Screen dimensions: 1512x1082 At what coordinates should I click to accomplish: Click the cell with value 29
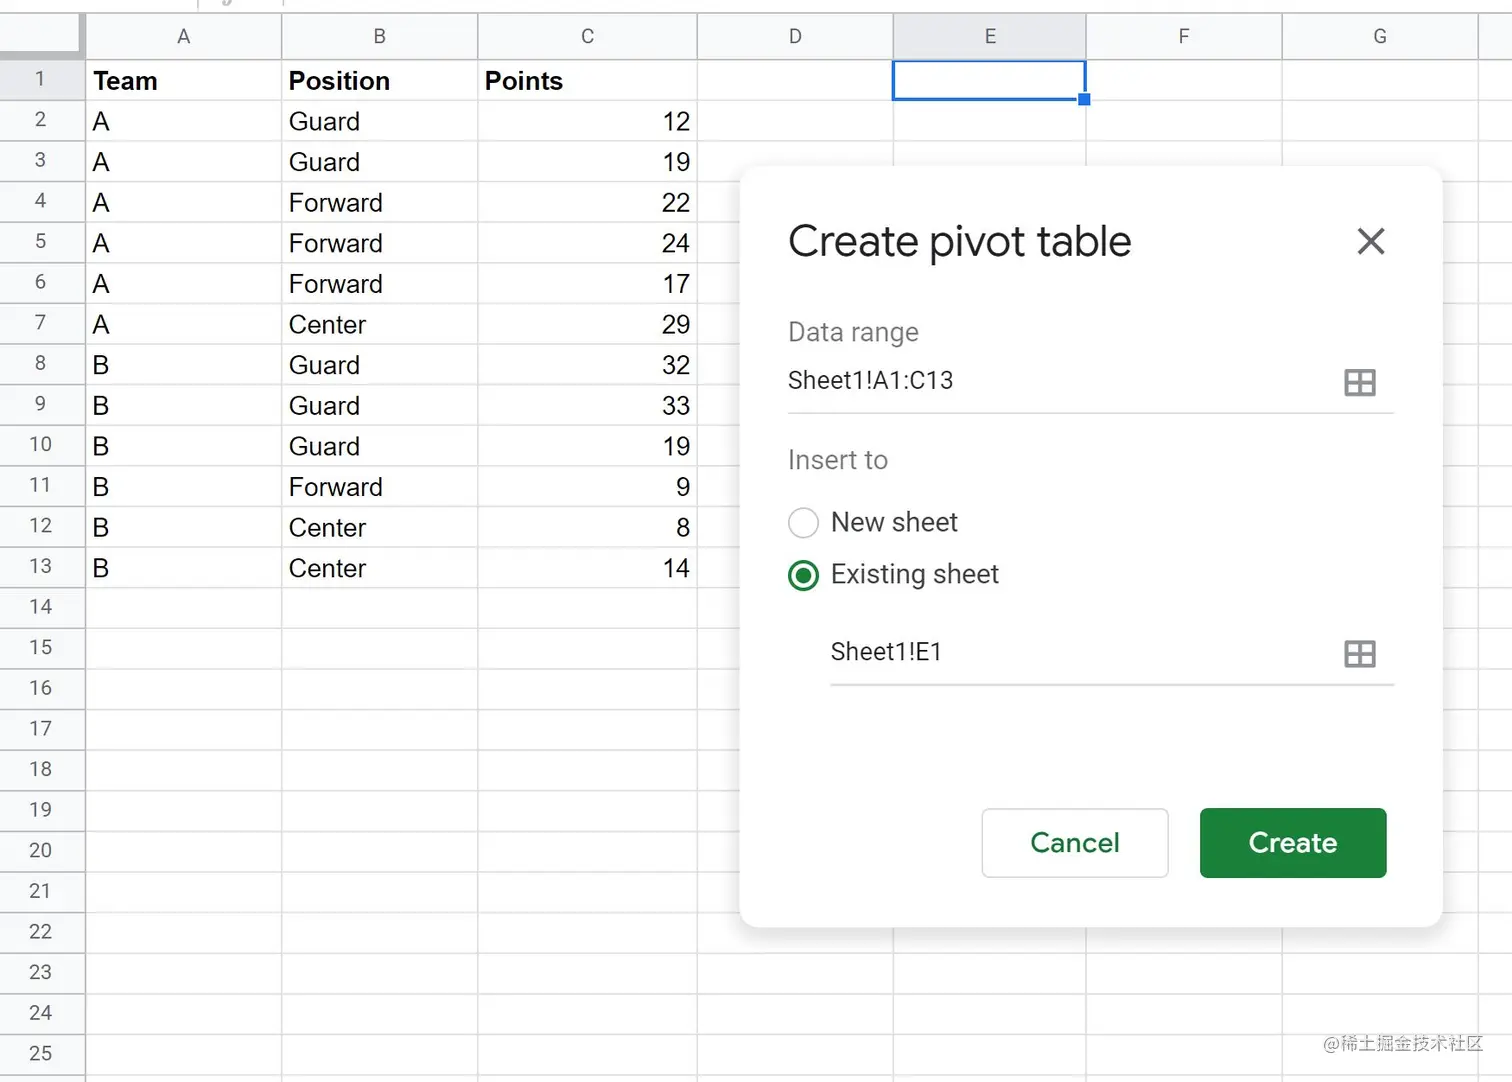[x=587, y=324]
